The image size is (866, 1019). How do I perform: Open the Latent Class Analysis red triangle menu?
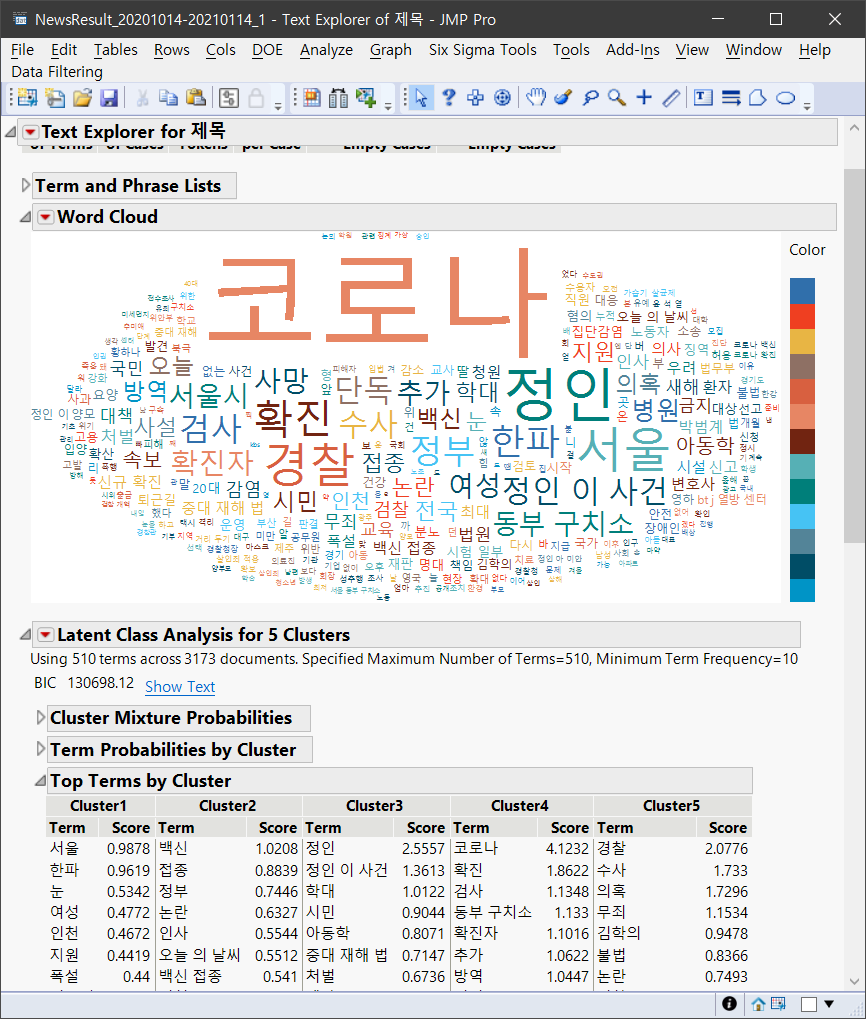(x=45, y=635)
